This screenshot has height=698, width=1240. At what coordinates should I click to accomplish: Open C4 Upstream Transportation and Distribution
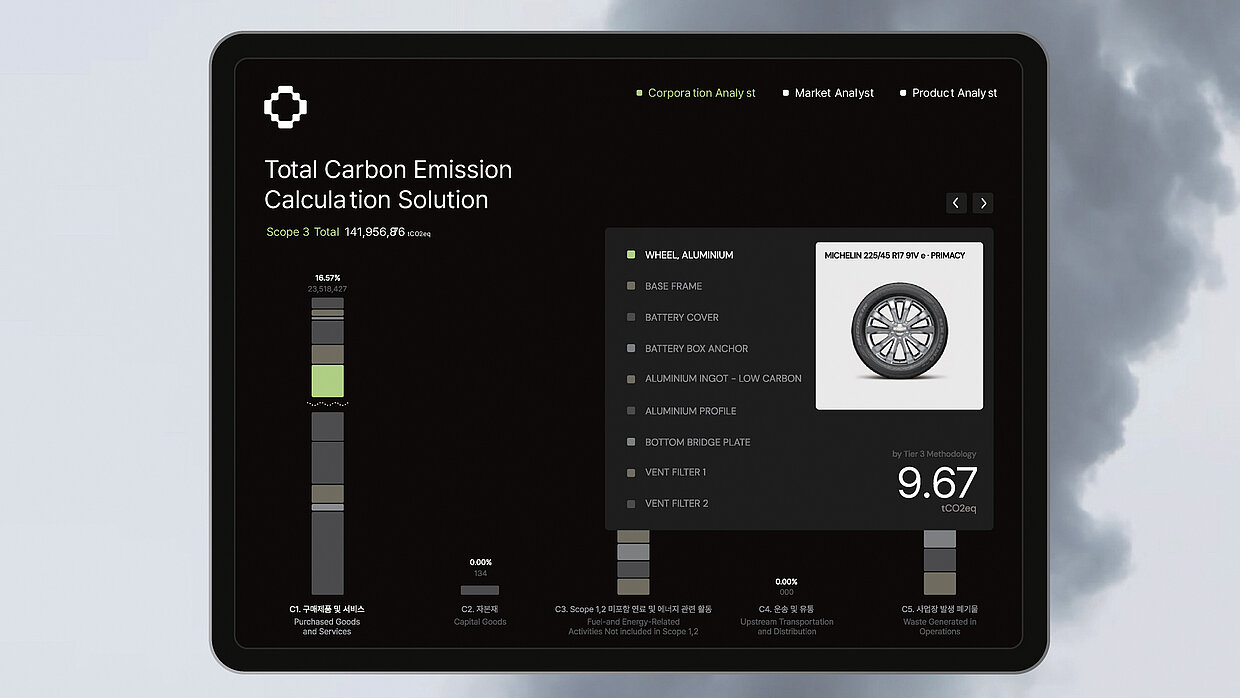click(786, 620)
